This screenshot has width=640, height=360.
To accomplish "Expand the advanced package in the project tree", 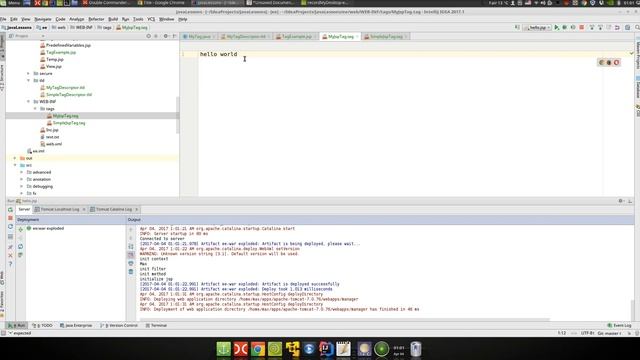I will point(22,172).
